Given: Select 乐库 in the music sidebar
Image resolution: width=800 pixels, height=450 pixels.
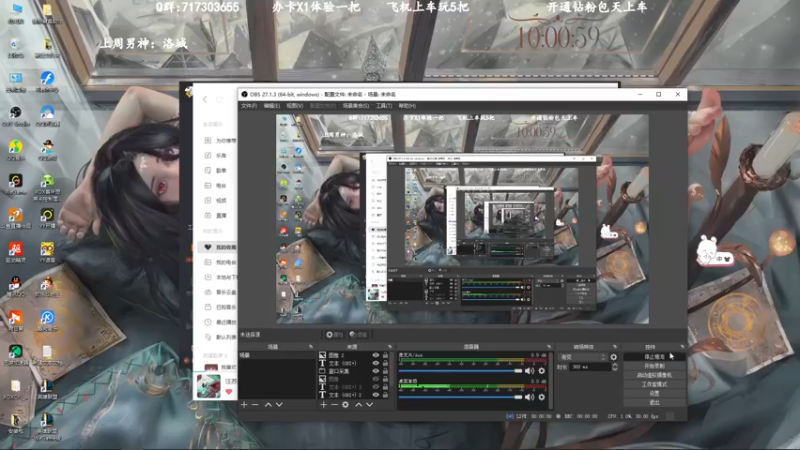Looking at the screenshot, I should pyautogui.click(x=215, y=155).
